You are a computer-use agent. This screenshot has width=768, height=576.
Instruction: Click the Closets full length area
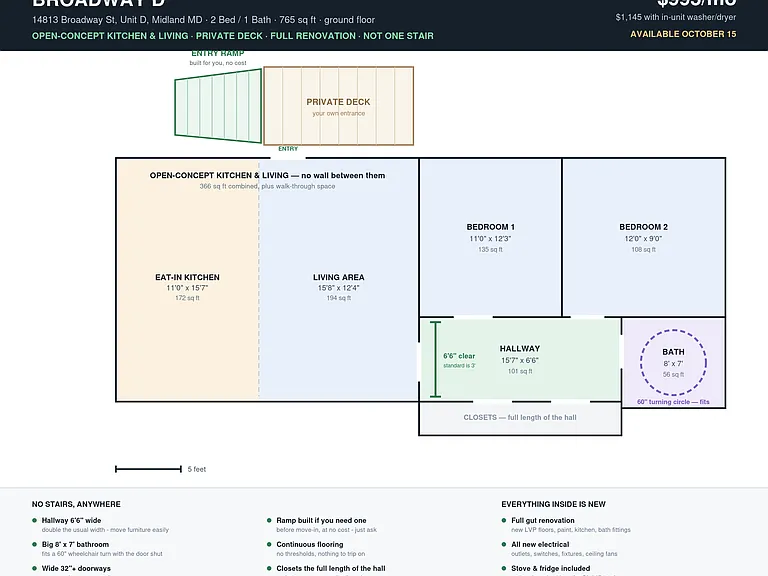point(520,418)
